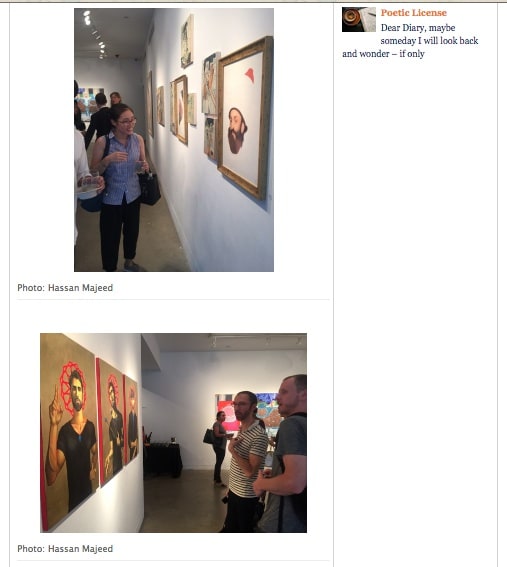The width and height of the screenshot is (507, 567).
Task: Click the Poetic License sidebar thumbnail
Action: tap(358, 20)
